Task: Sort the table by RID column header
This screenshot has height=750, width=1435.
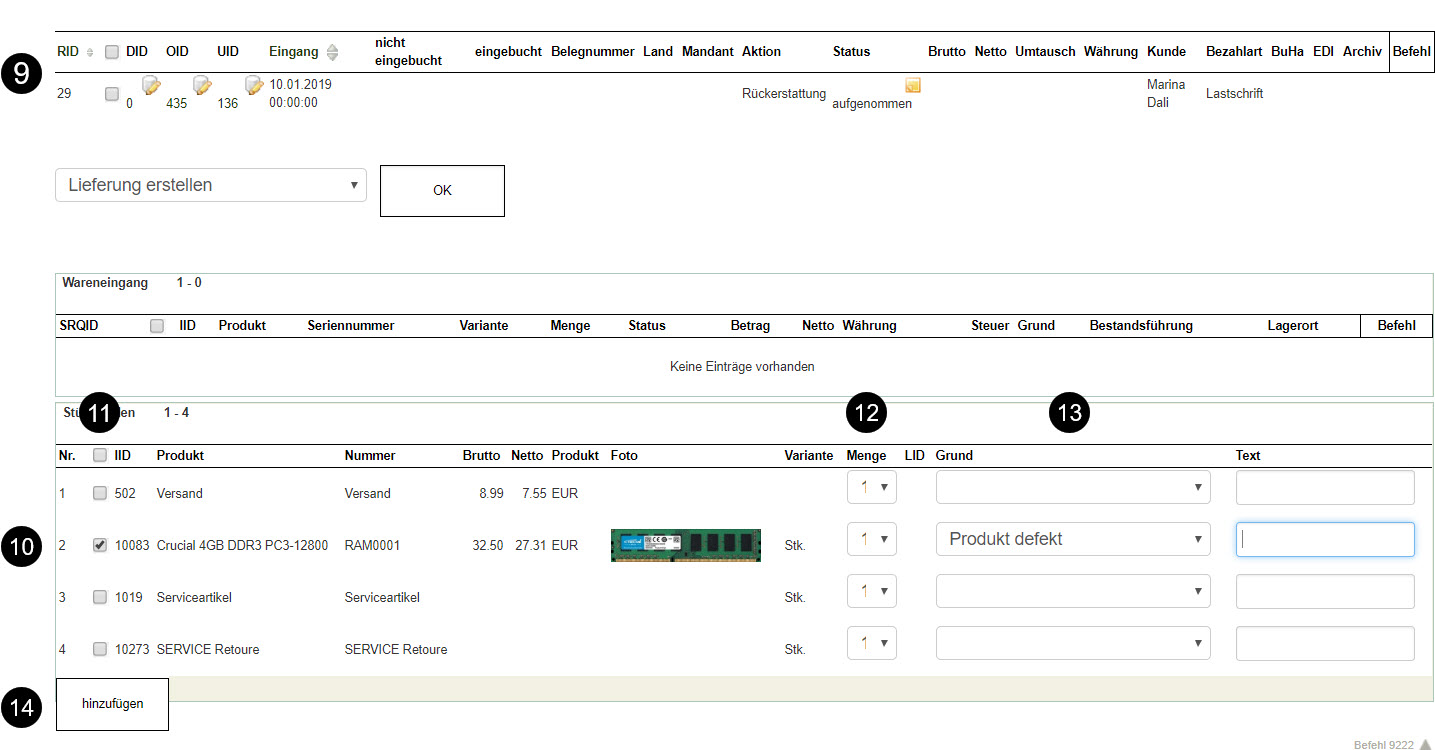Action: 68,51
